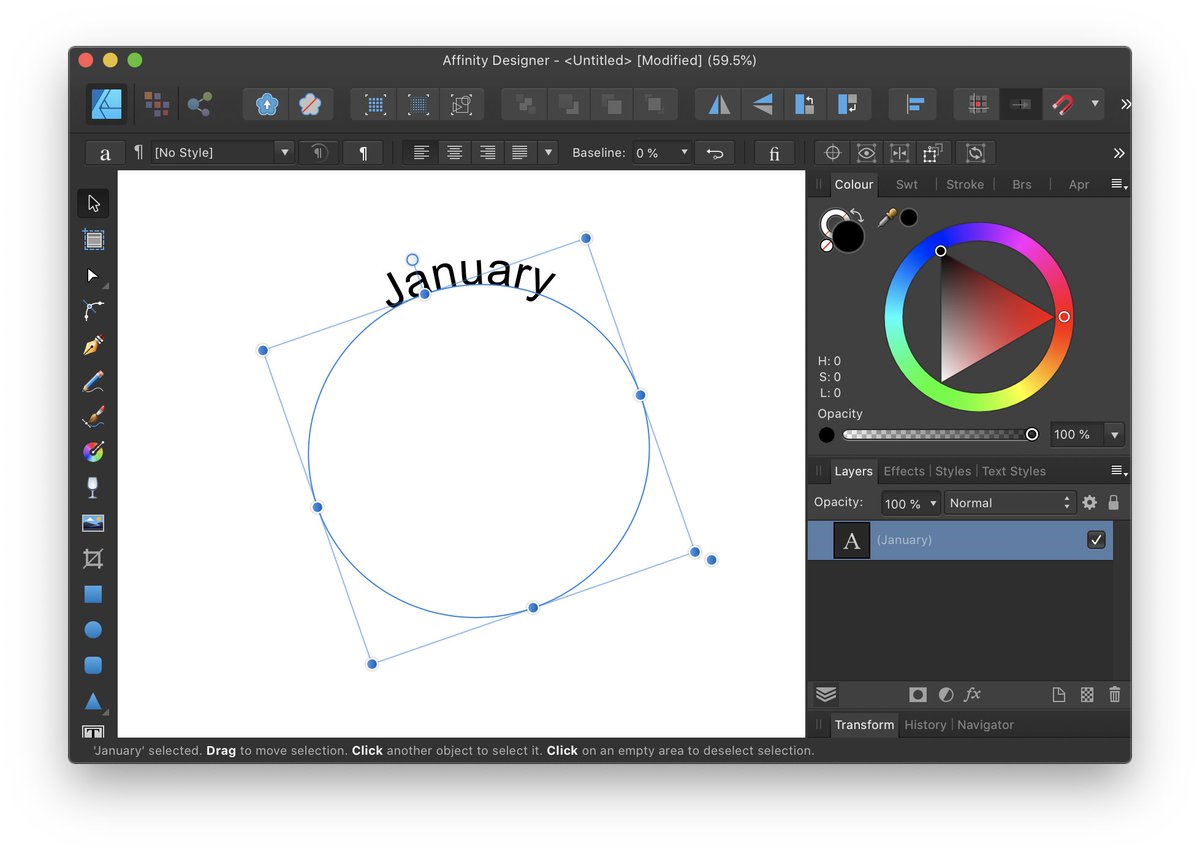Select the Vector Crop tool
The width and height of the screenshot is (1200, 854).
[93, 559]
